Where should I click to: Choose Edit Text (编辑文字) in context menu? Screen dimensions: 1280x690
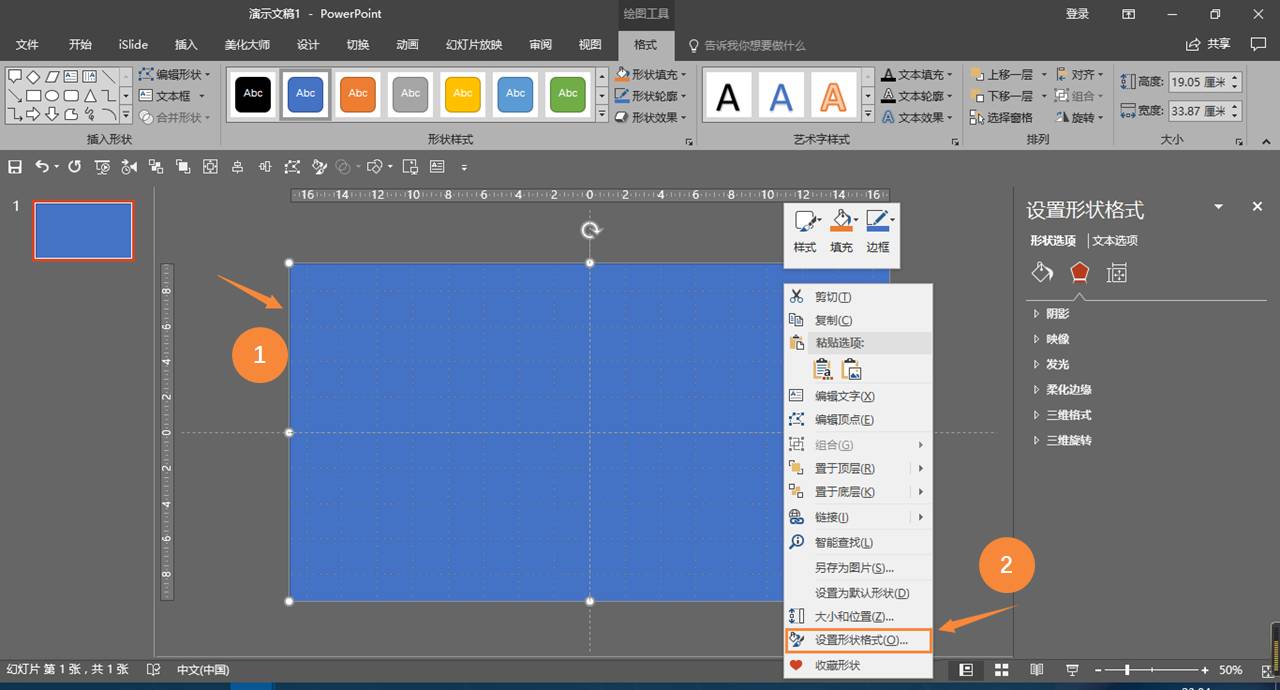point(858,396)
